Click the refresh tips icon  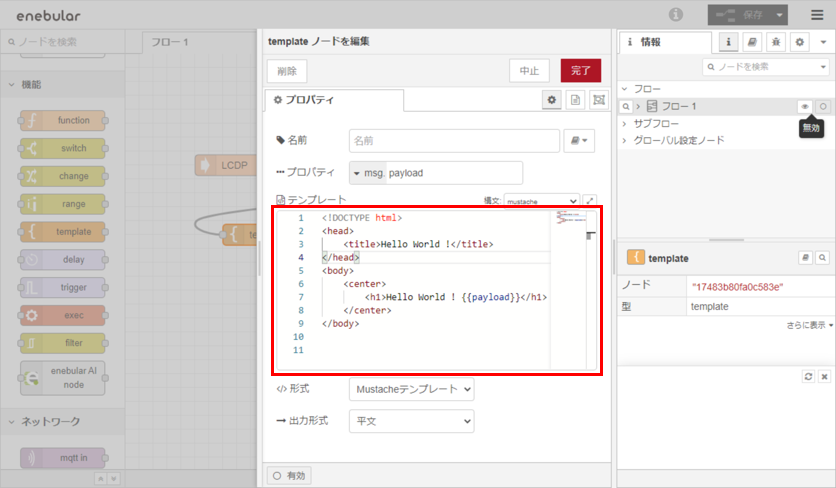point(808,377)
